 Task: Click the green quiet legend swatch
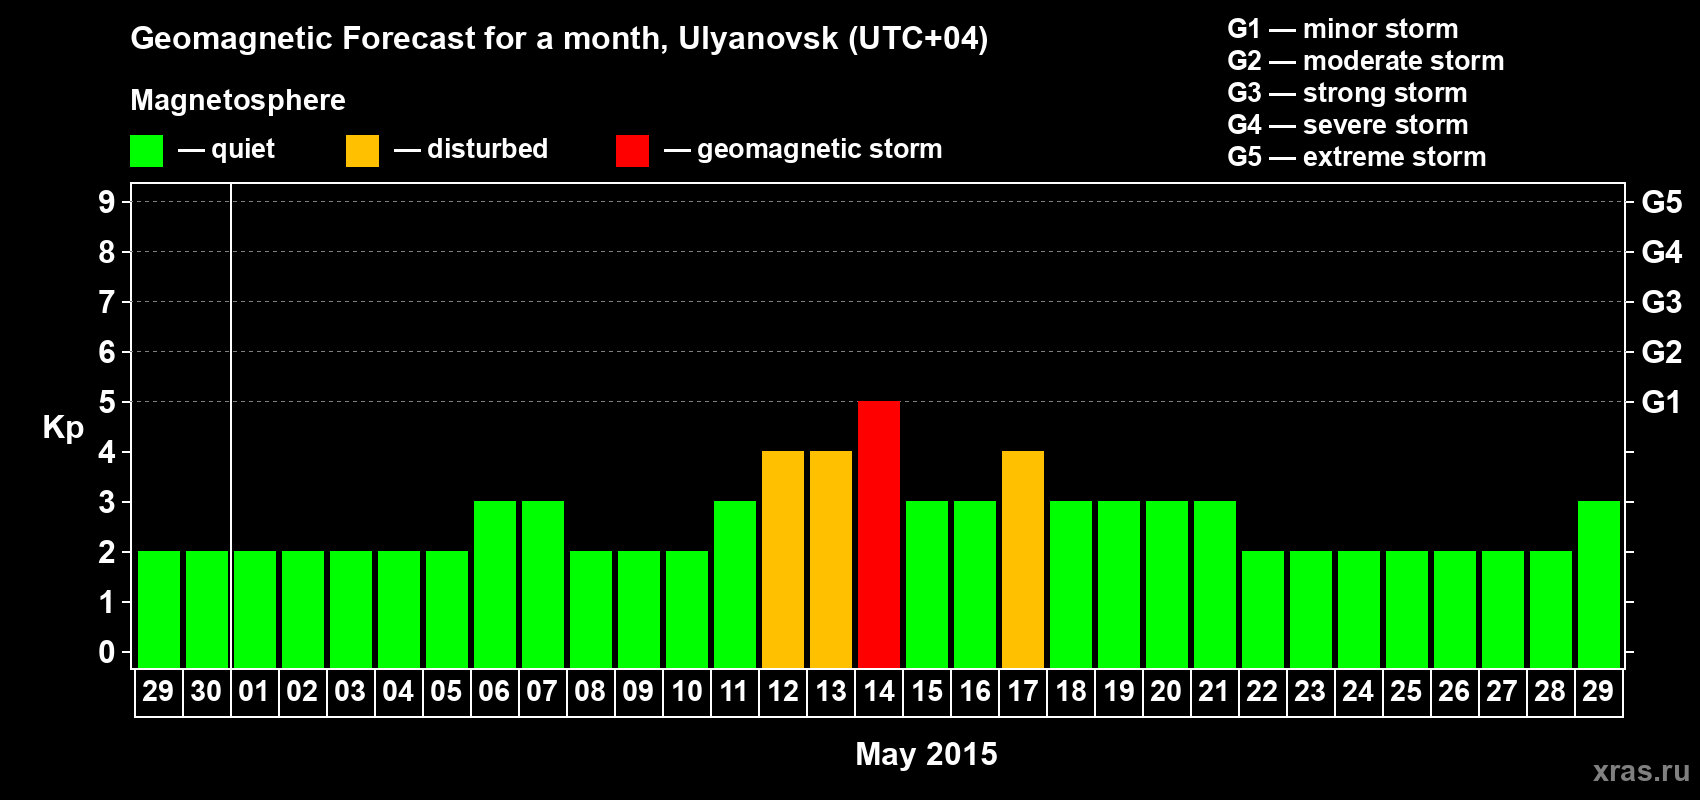pos(146,151)
